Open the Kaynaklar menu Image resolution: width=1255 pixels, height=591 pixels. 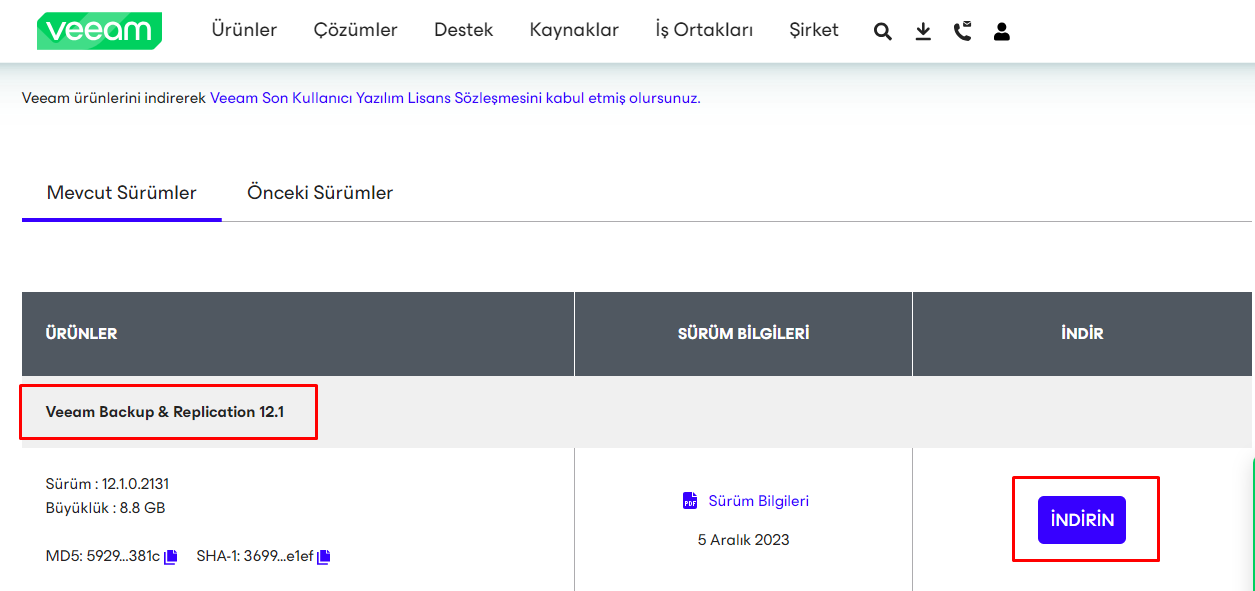pyautogui.click(x=574, y=30)
